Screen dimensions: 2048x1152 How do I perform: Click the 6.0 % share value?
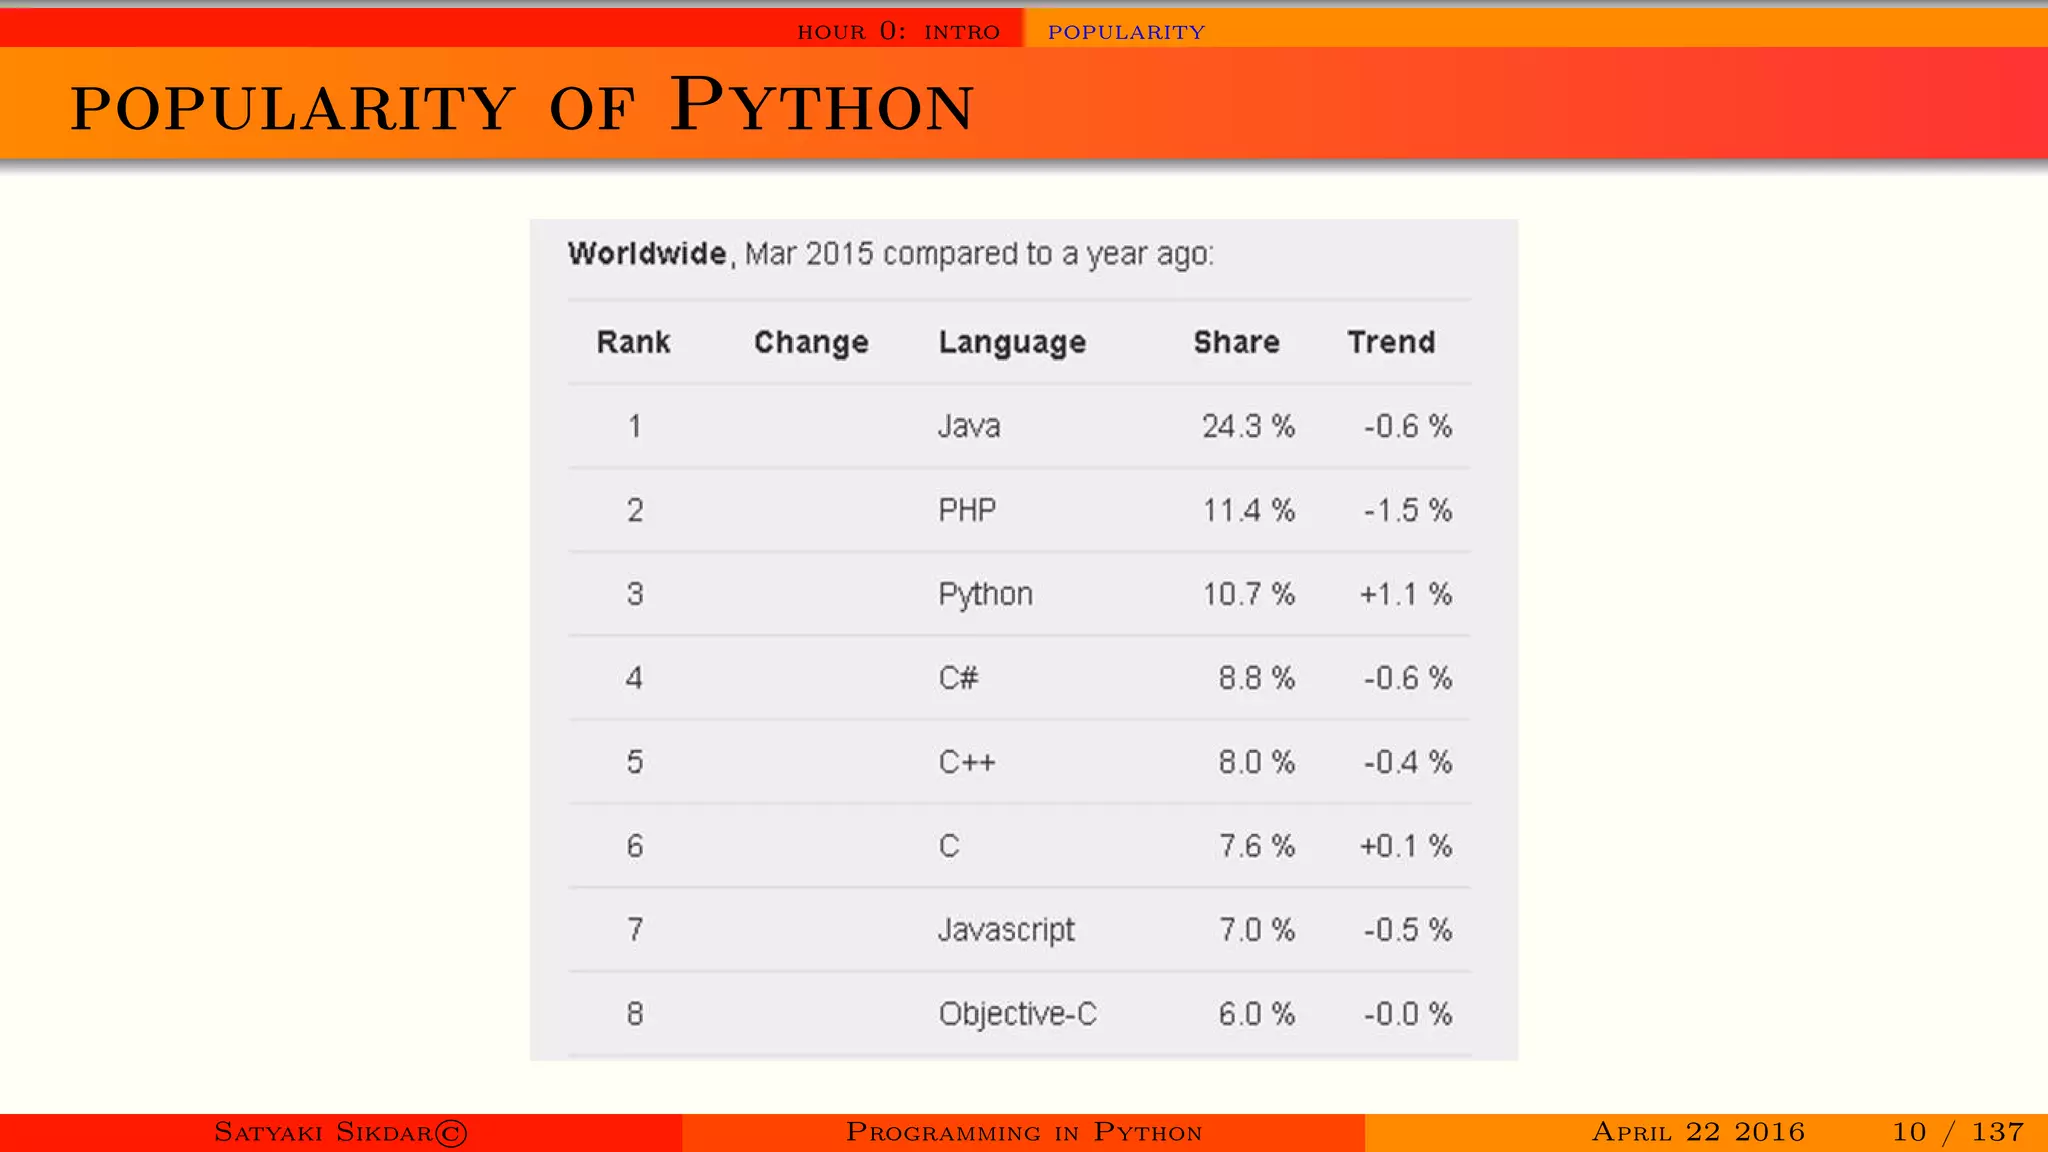(1256, 1014)
